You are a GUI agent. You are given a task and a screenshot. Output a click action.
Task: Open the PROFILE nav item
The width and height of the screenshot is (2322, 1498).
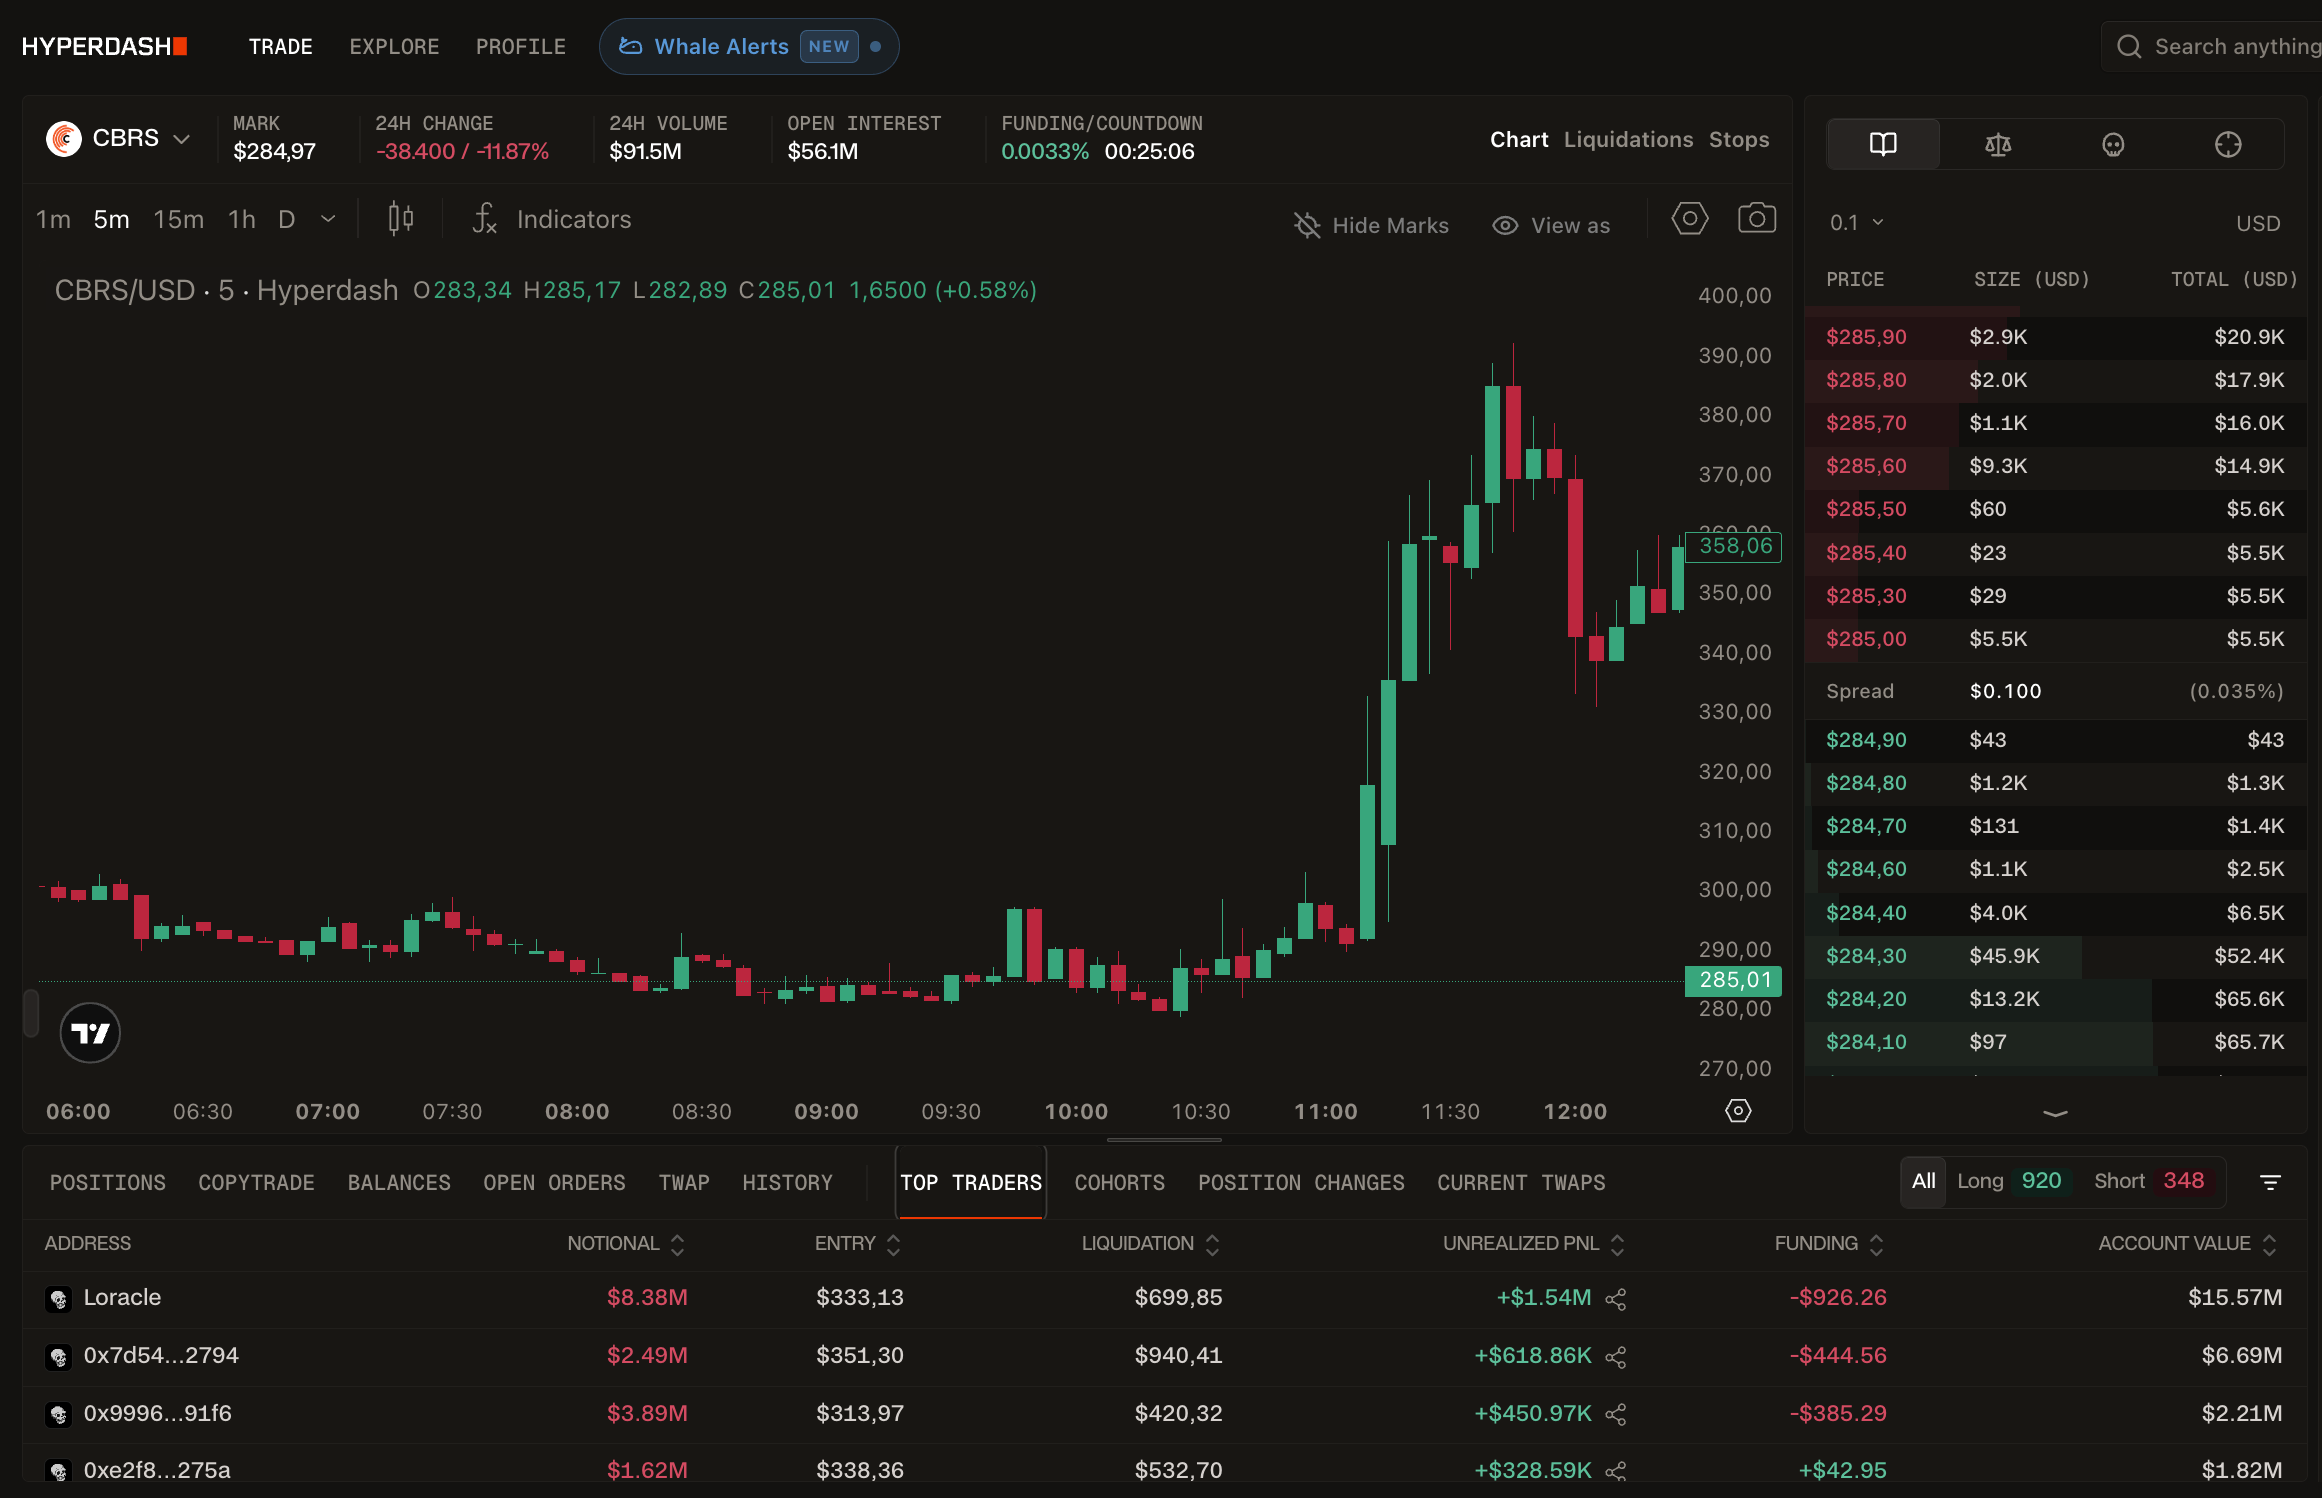tap(520, 47)
